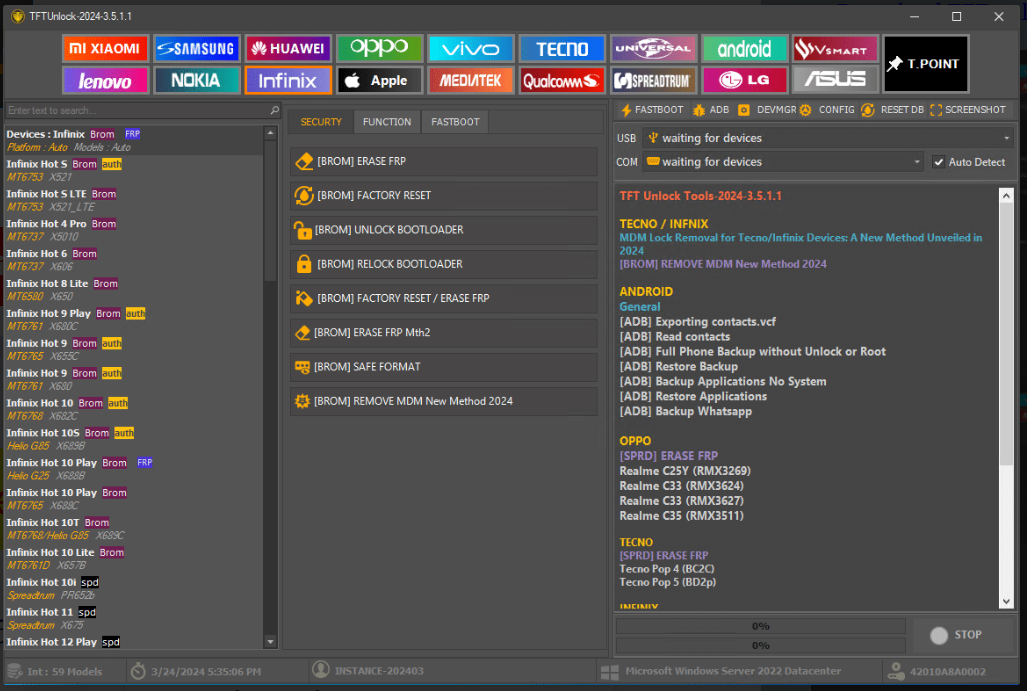
Task: Toggle the Auto Detect checkbox
Action: point(939,162)
